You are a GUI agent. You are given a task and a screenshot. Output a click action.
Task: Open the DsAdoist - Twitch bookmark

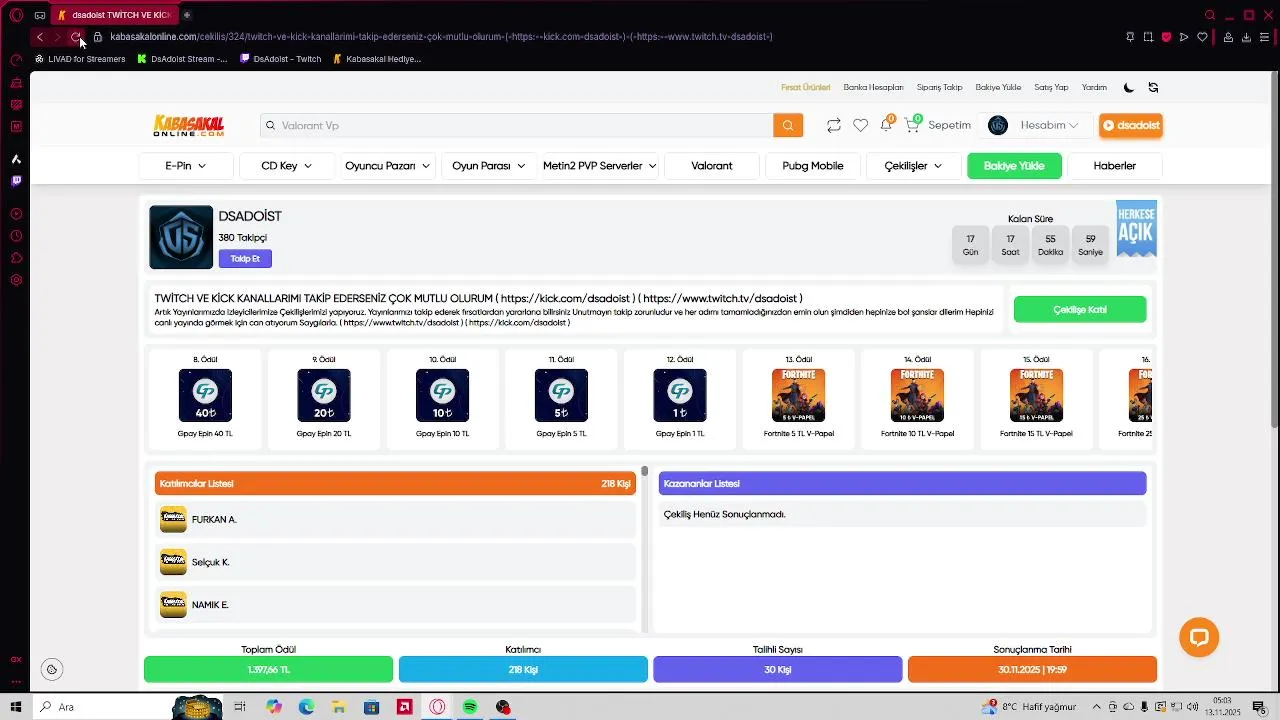click(x=280, y=59)
